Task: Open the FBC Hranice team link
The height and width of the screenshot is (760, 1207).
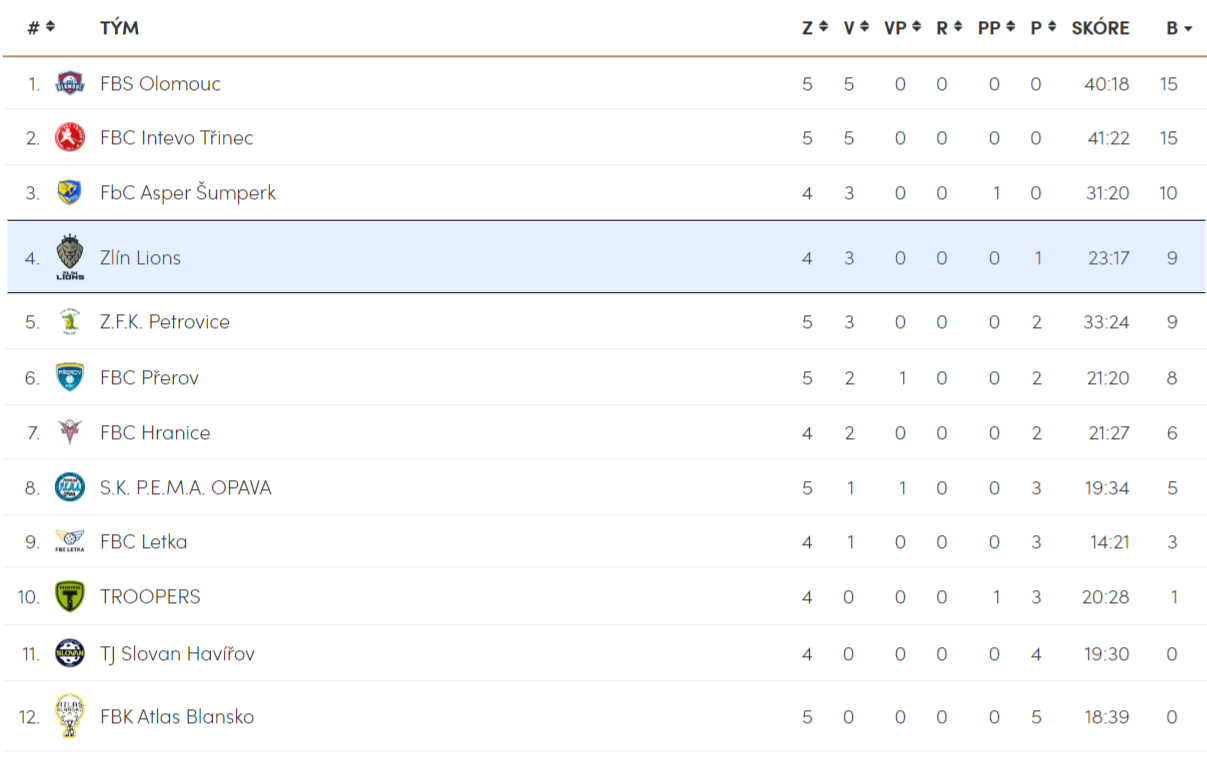Action: (x=155, y=433)
